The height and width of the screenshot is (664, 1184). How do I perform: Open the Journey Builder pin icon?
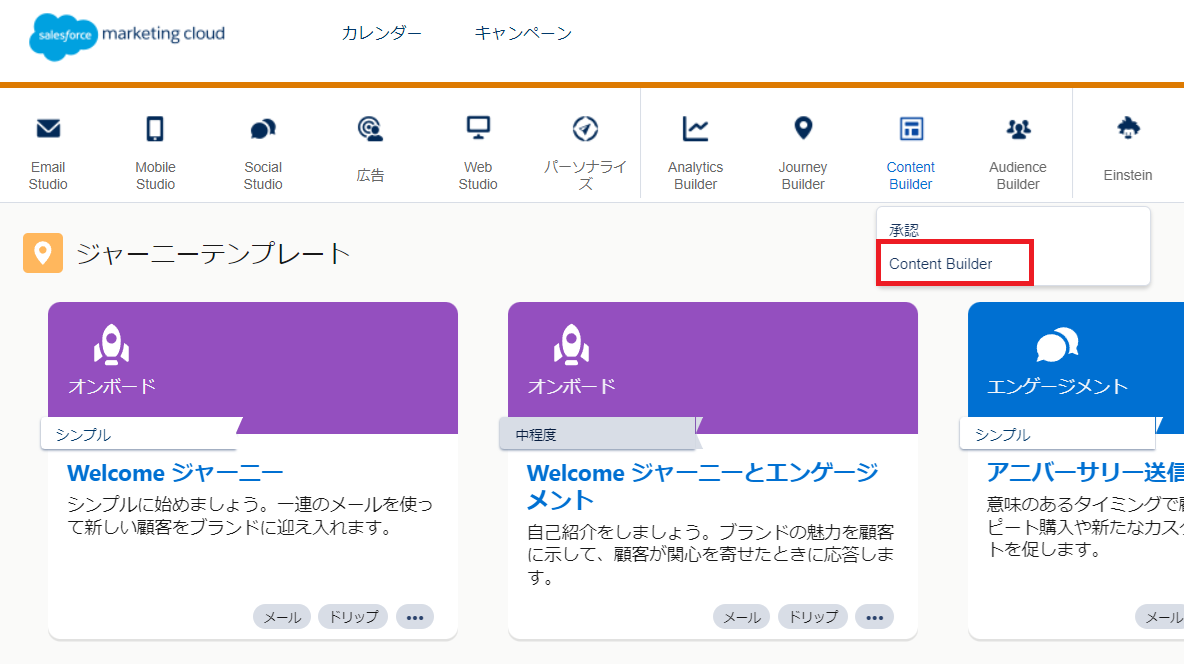(x=803, y=128)
